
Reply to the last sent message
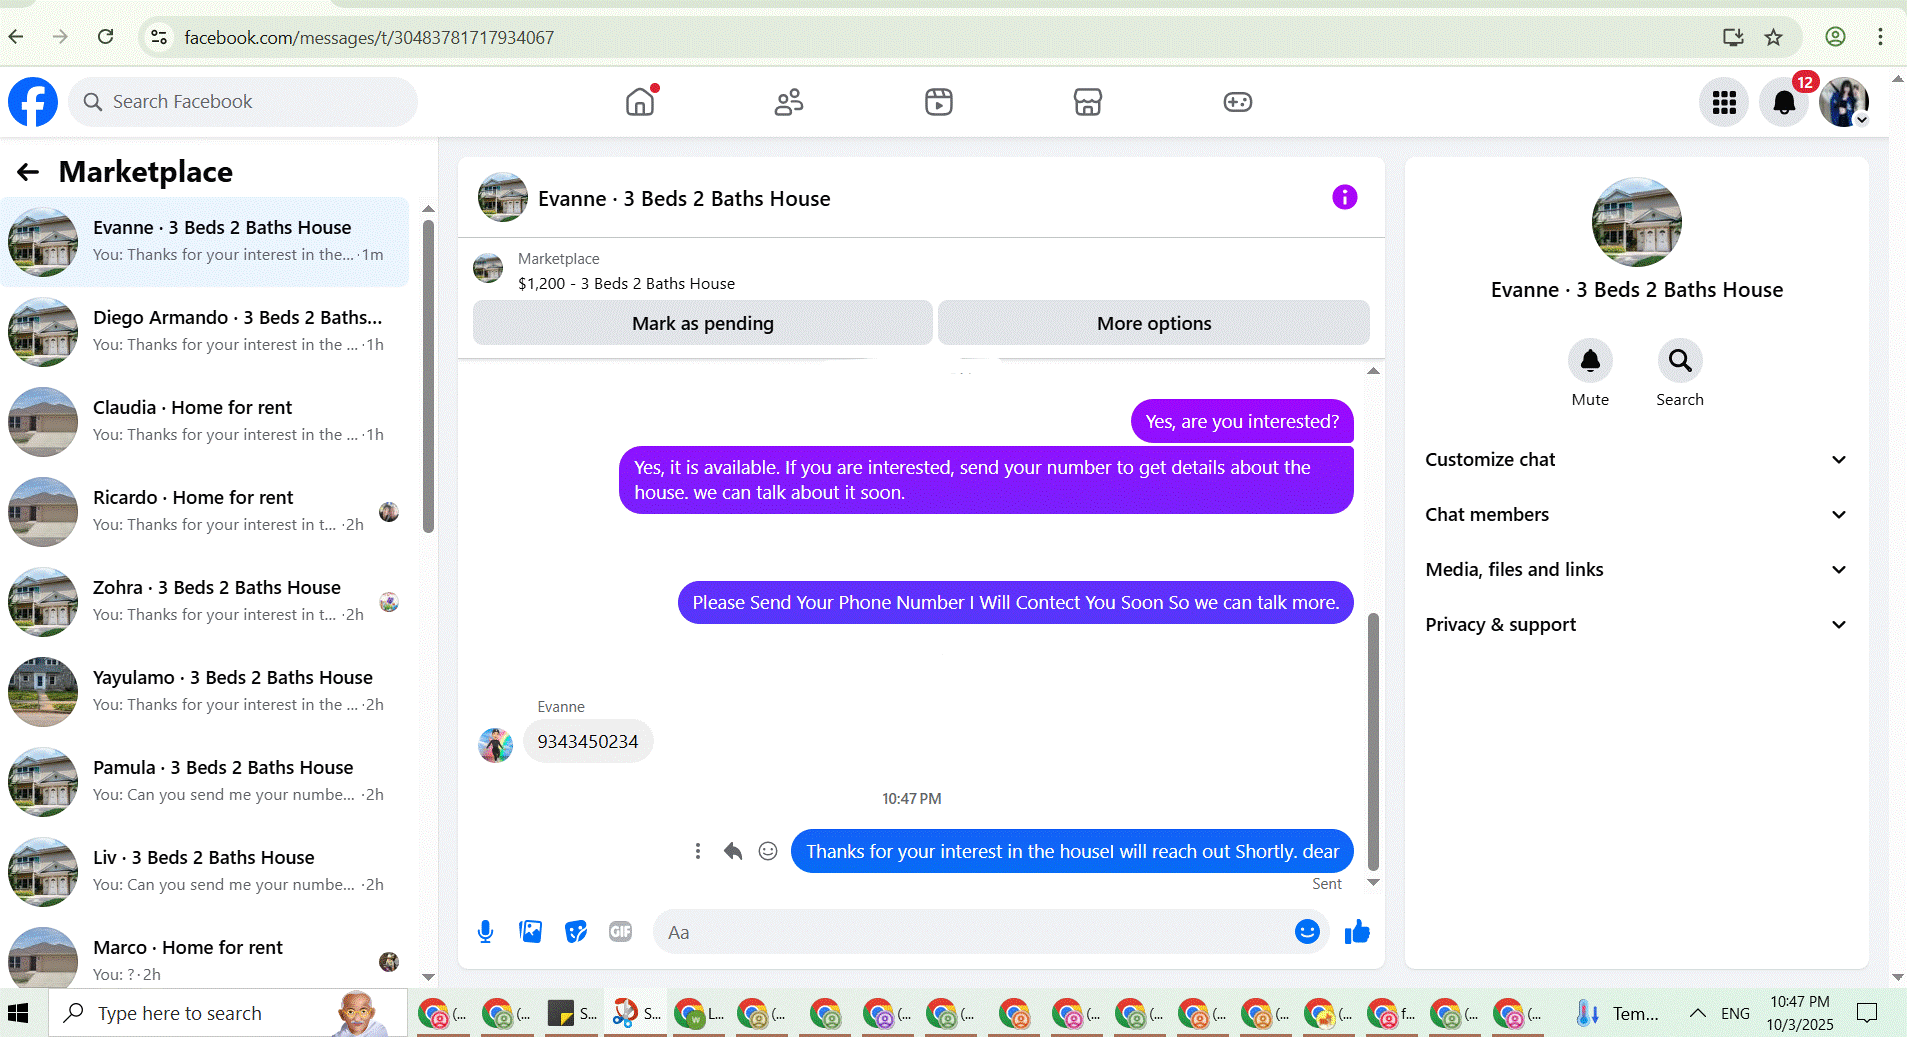(x=733, y=851)
